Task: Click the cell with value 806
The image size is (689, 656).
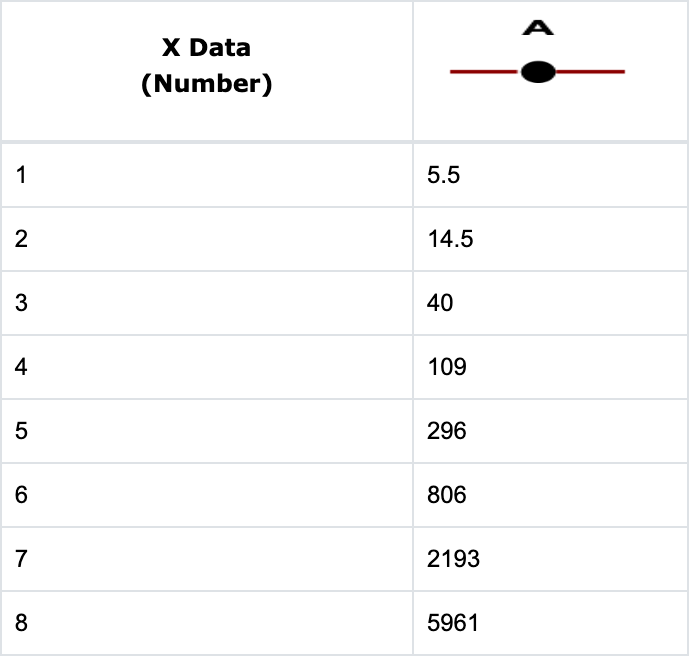Action: click(x=446, y=495)
